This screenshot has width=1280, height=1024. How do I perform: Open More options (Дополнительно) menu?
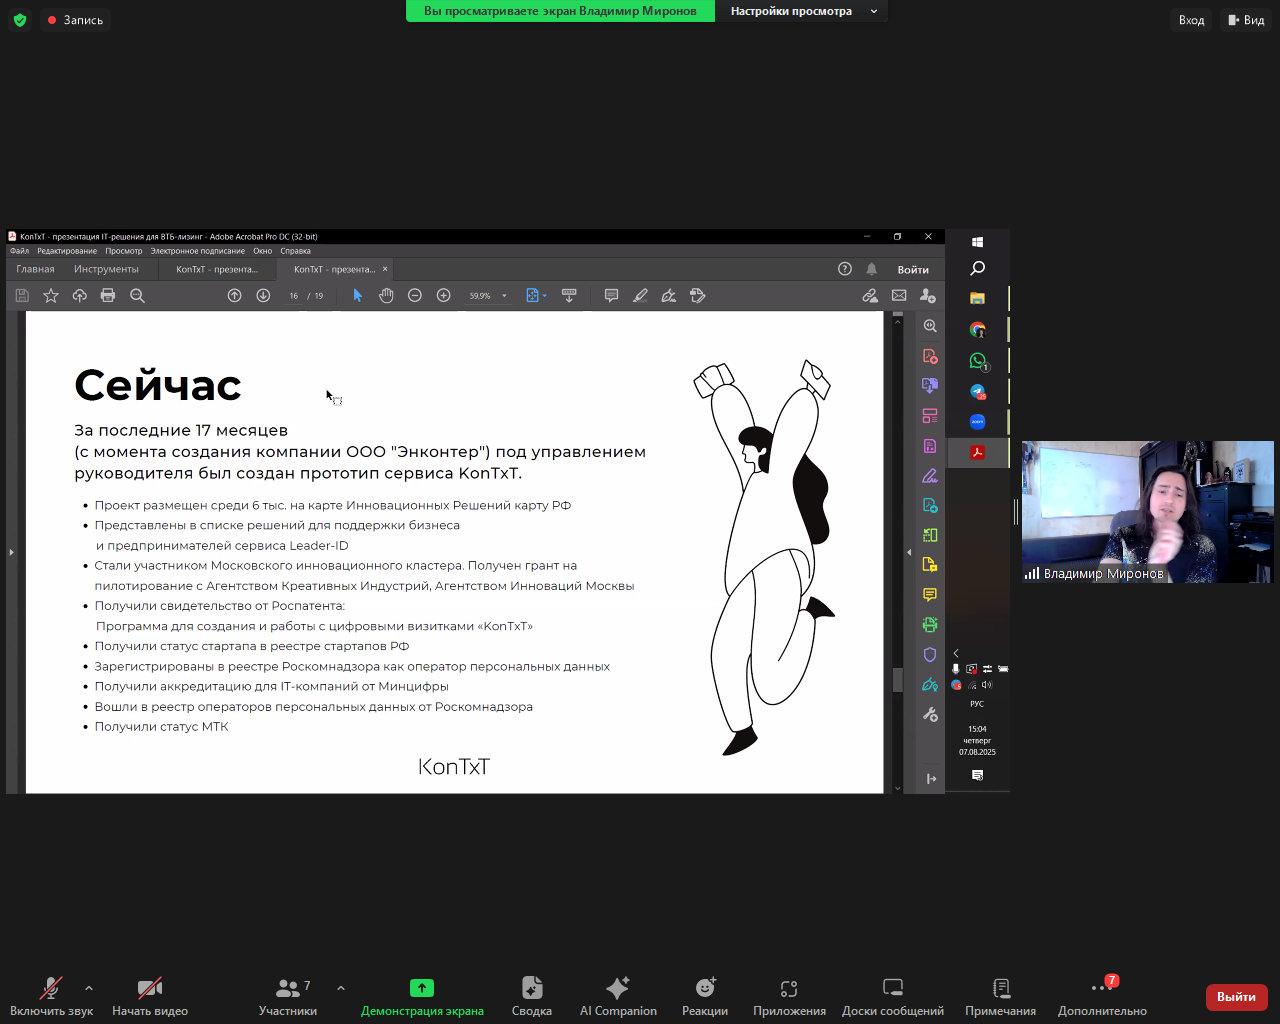pyautogui.click(x=1102, y=996)
